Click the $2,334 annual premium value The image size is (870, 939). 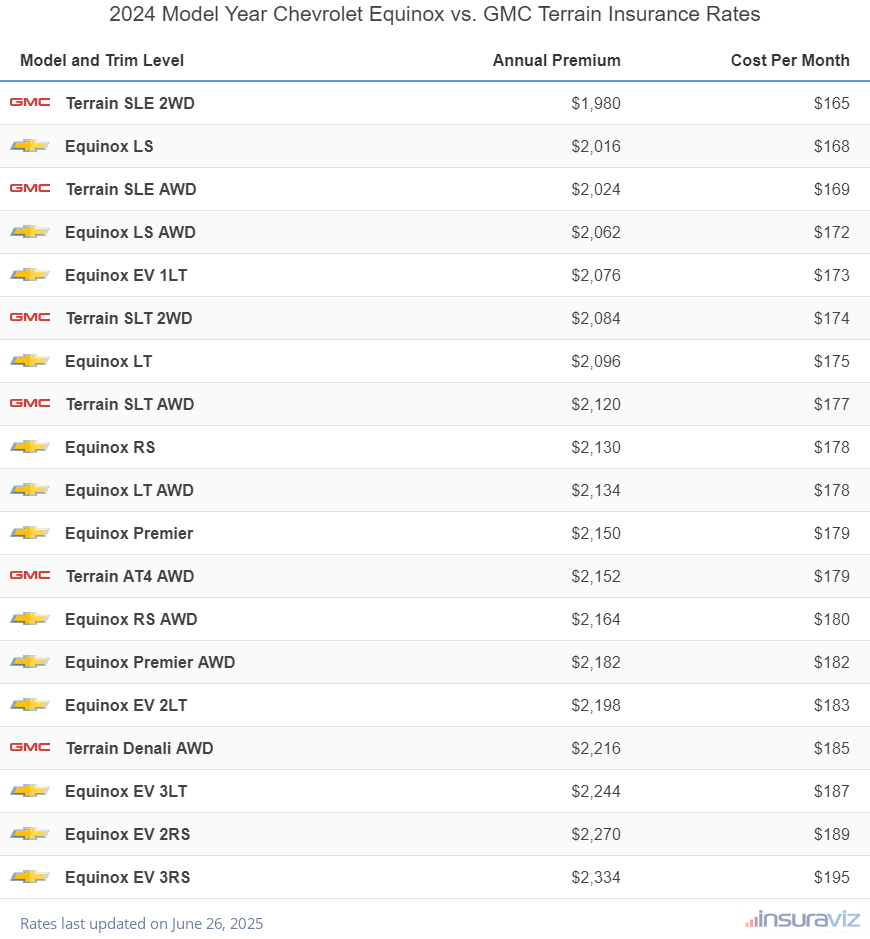click(596, 877)
